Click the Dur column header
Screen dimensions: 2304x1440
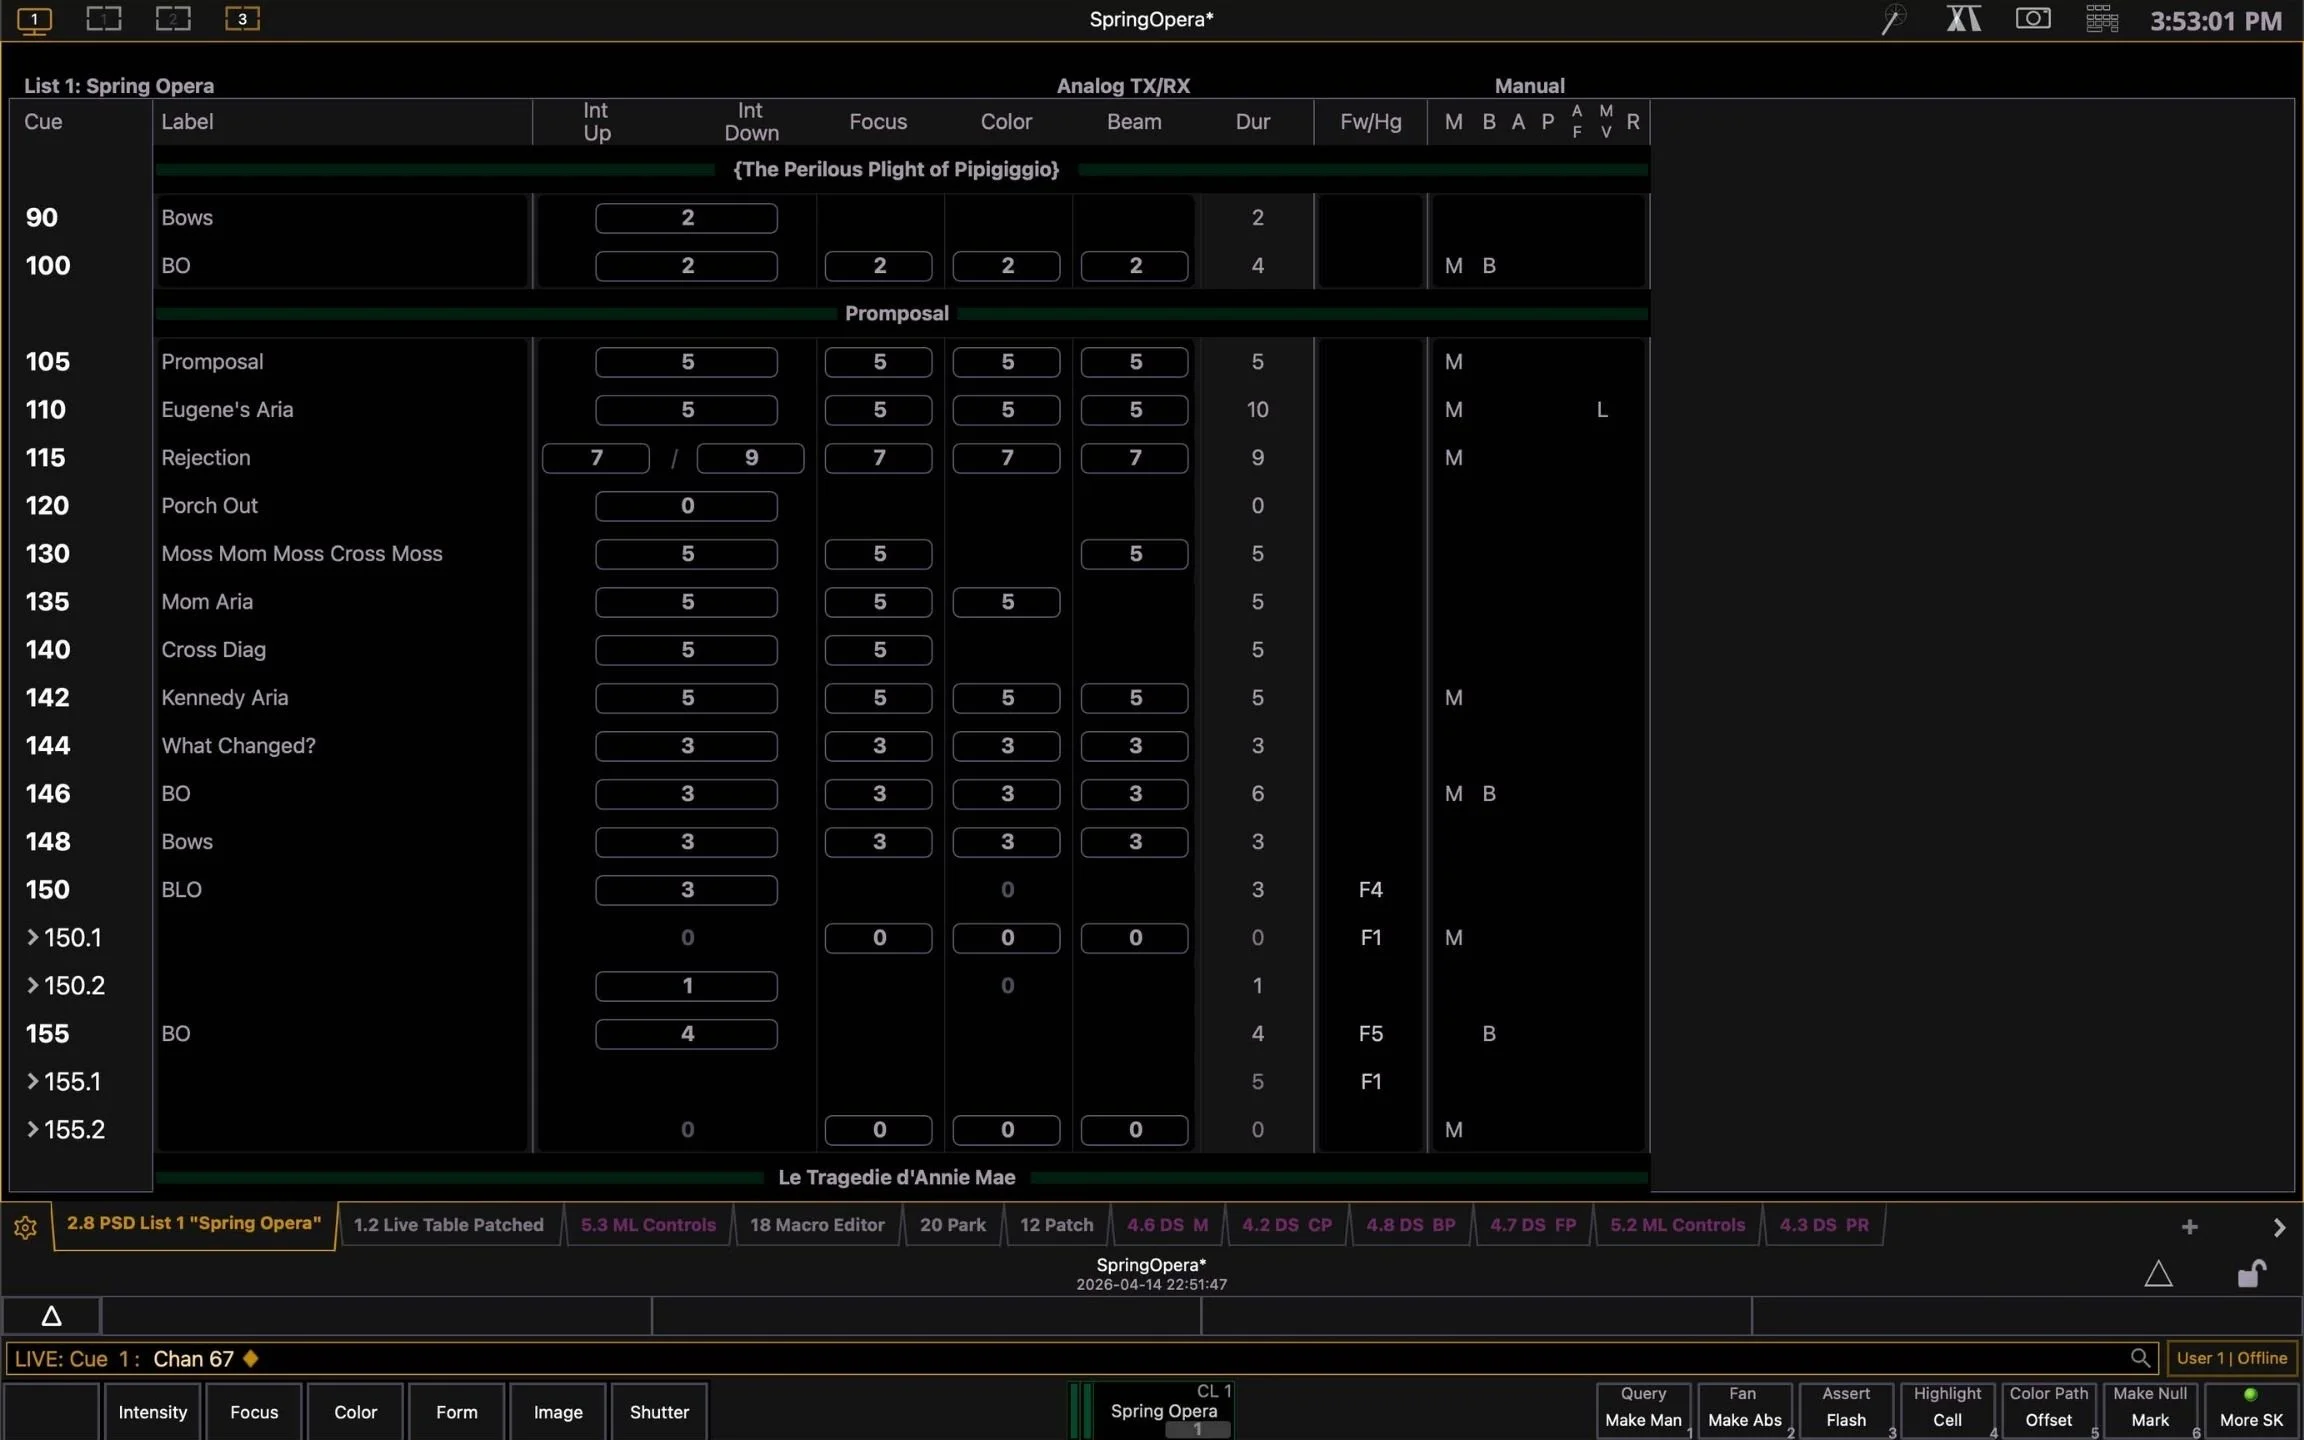(1252, 121)
